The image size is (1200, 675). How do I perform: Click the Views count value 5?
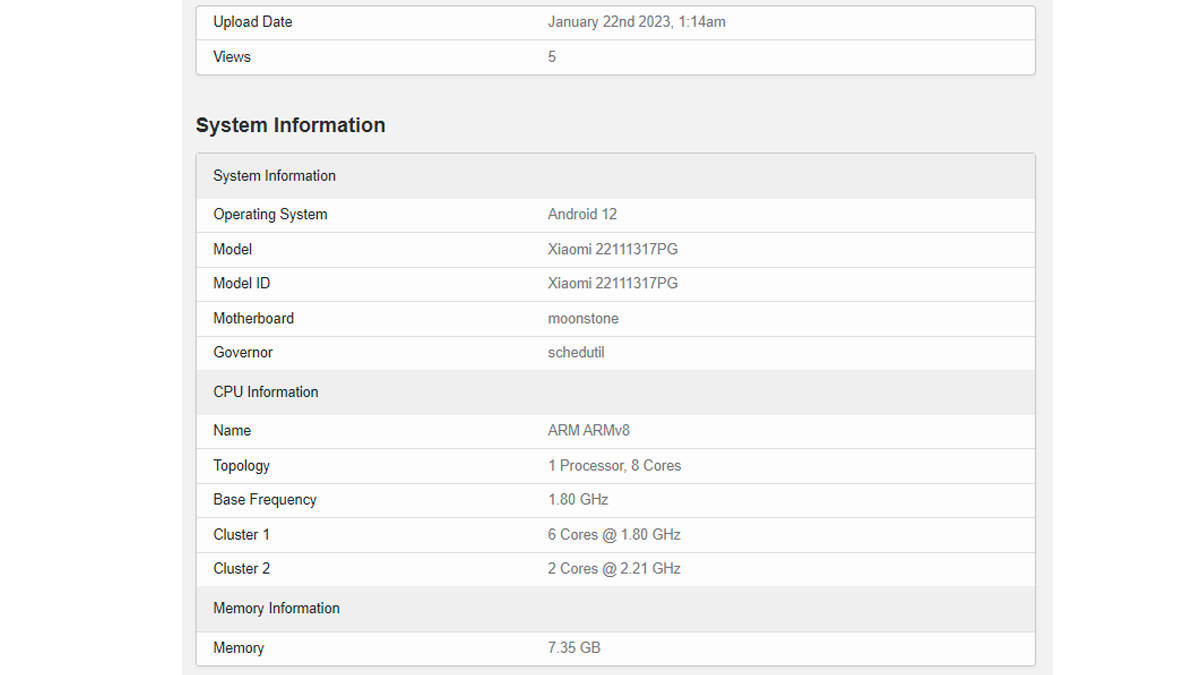coord(552,57)
